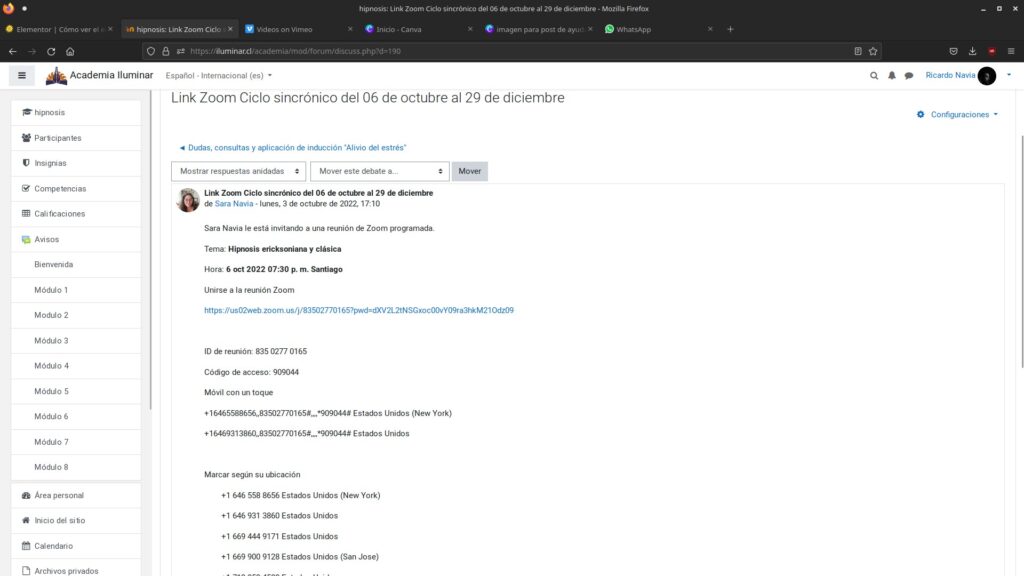Open the previous discussion Dudas, consultas link
The width and height of the screenshot is (1024, 576).
coord(293,148)
